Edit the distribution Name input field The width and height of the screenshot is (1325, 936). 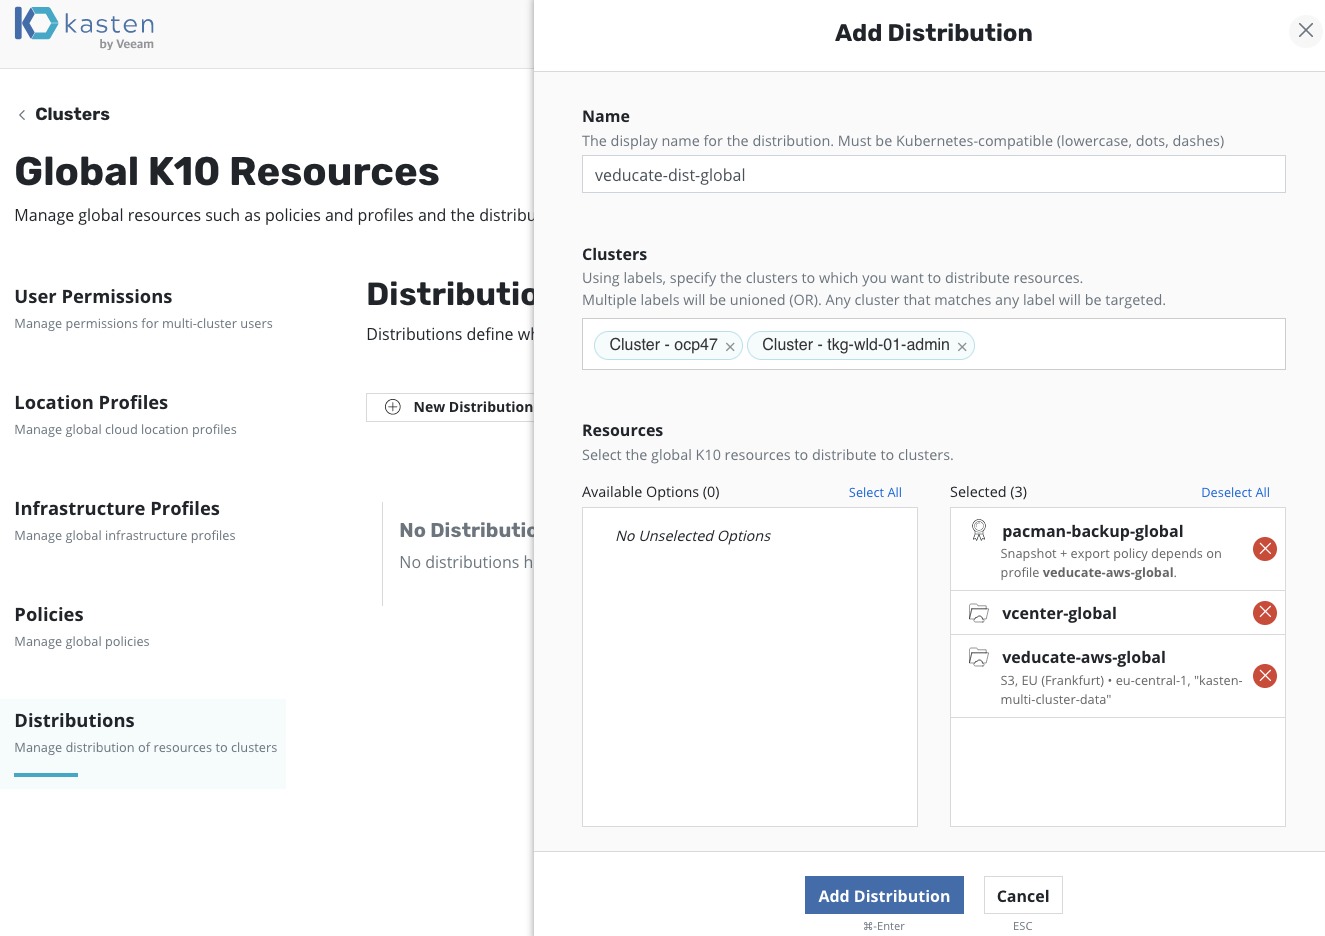point(934,175)
